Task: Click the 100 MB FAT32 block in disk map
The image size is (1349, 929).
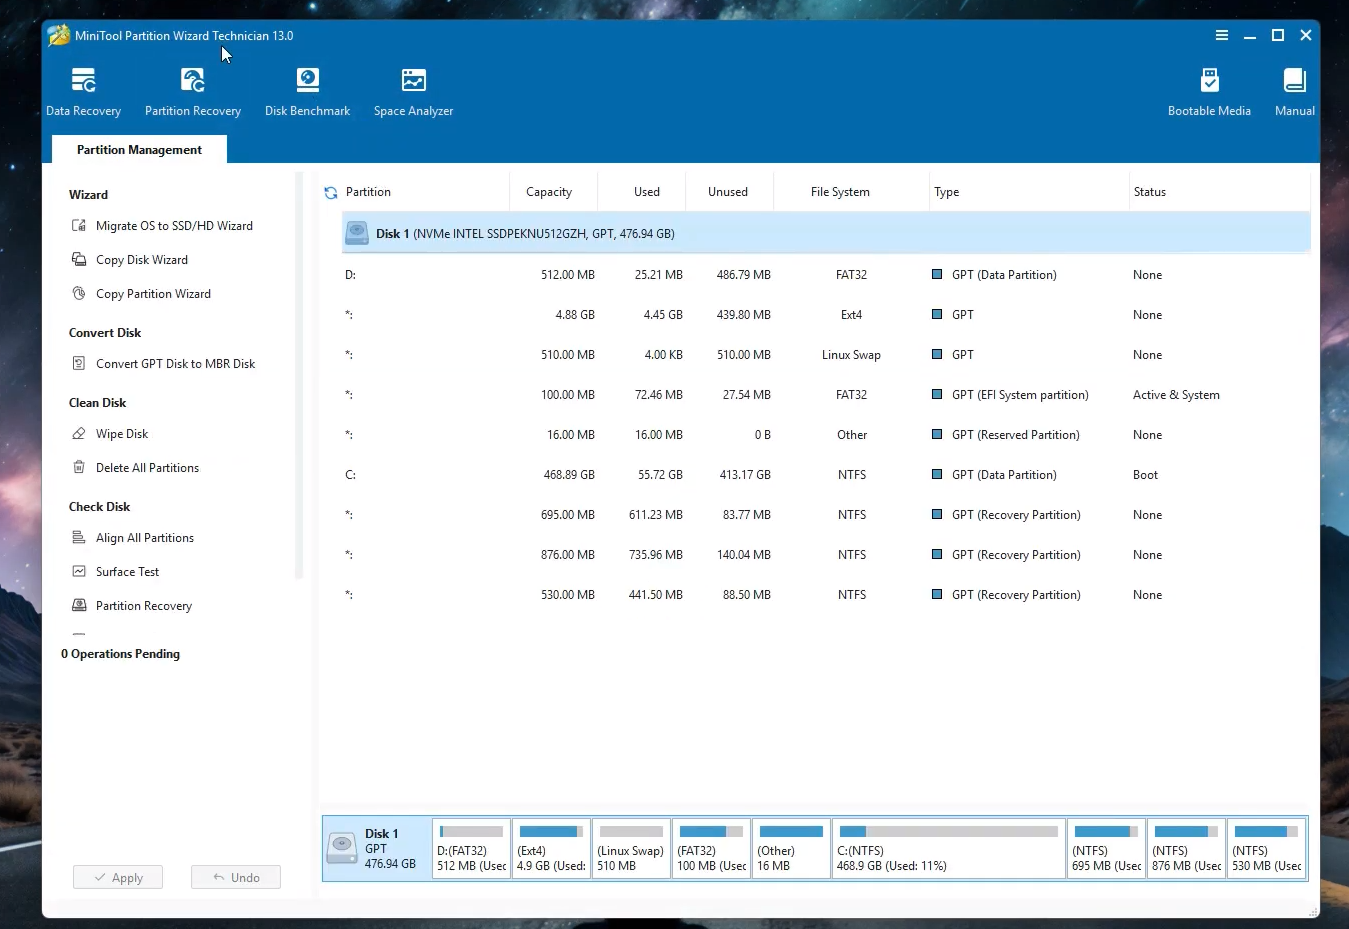Action: [711, 848]
